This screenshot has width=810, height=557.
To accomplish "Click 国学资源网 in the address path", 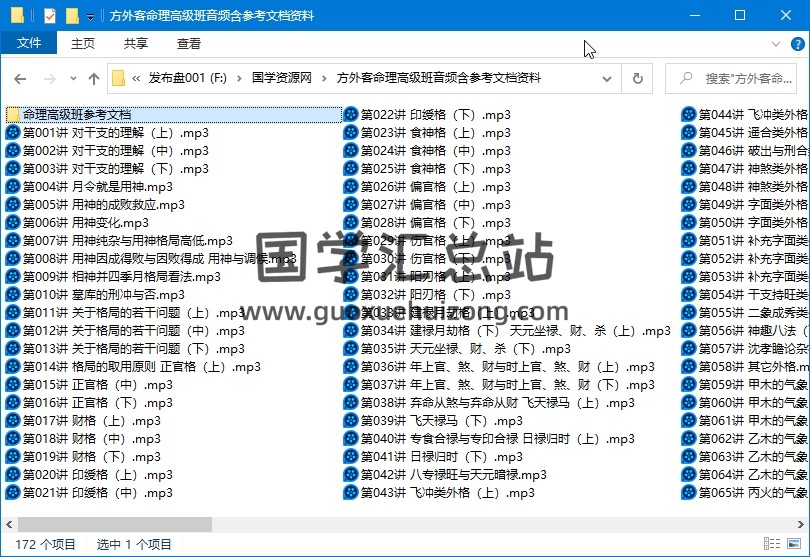I will pyautogui.click(x=282, y=78).
